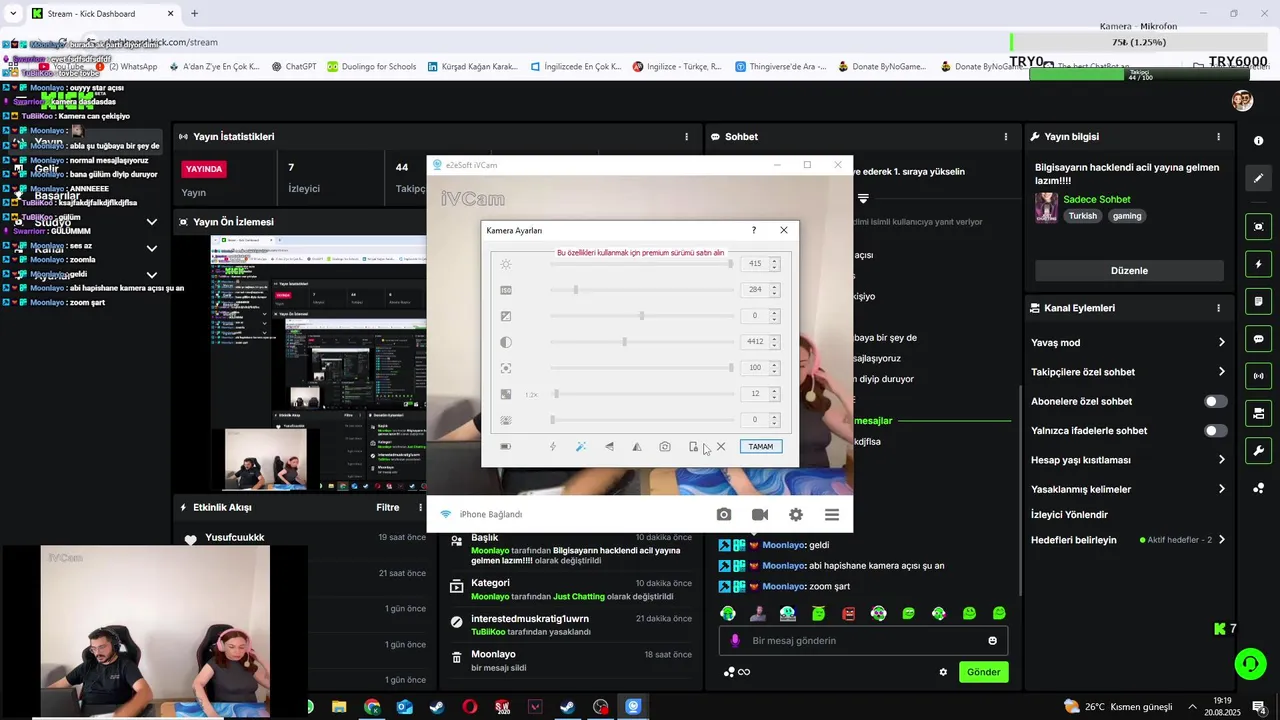Screen dimensions: 1280x720
Task: Click the mirror triangle icon
Action: [x=637, y=447]
